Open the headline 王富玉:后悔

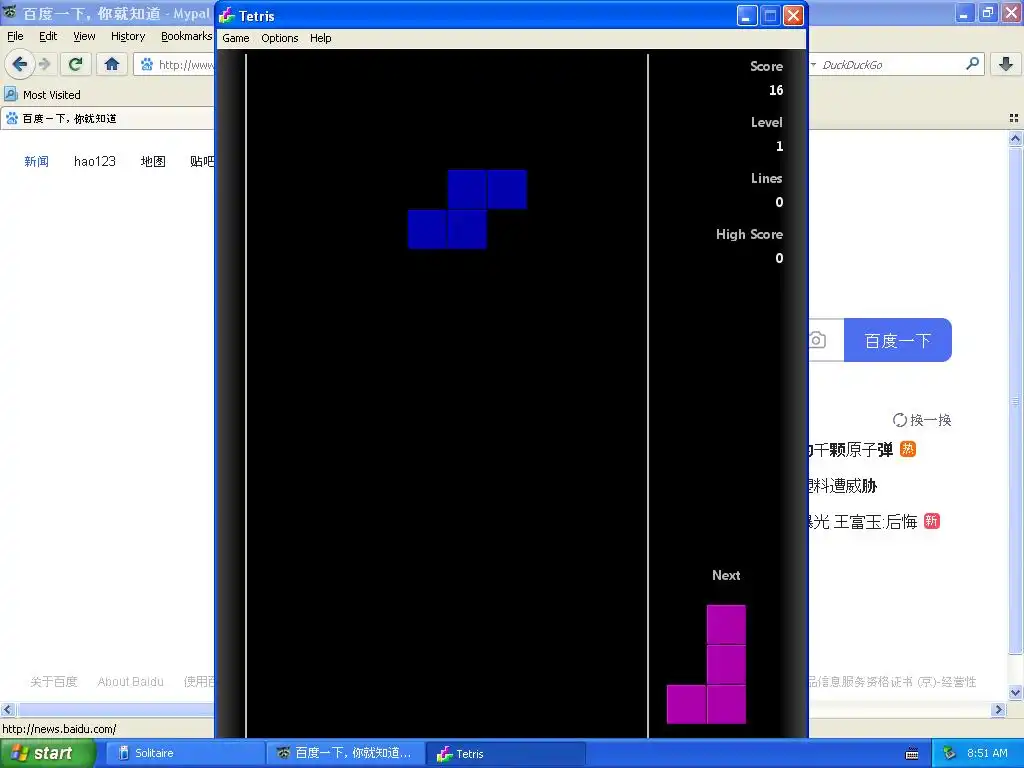pos(863,521)
